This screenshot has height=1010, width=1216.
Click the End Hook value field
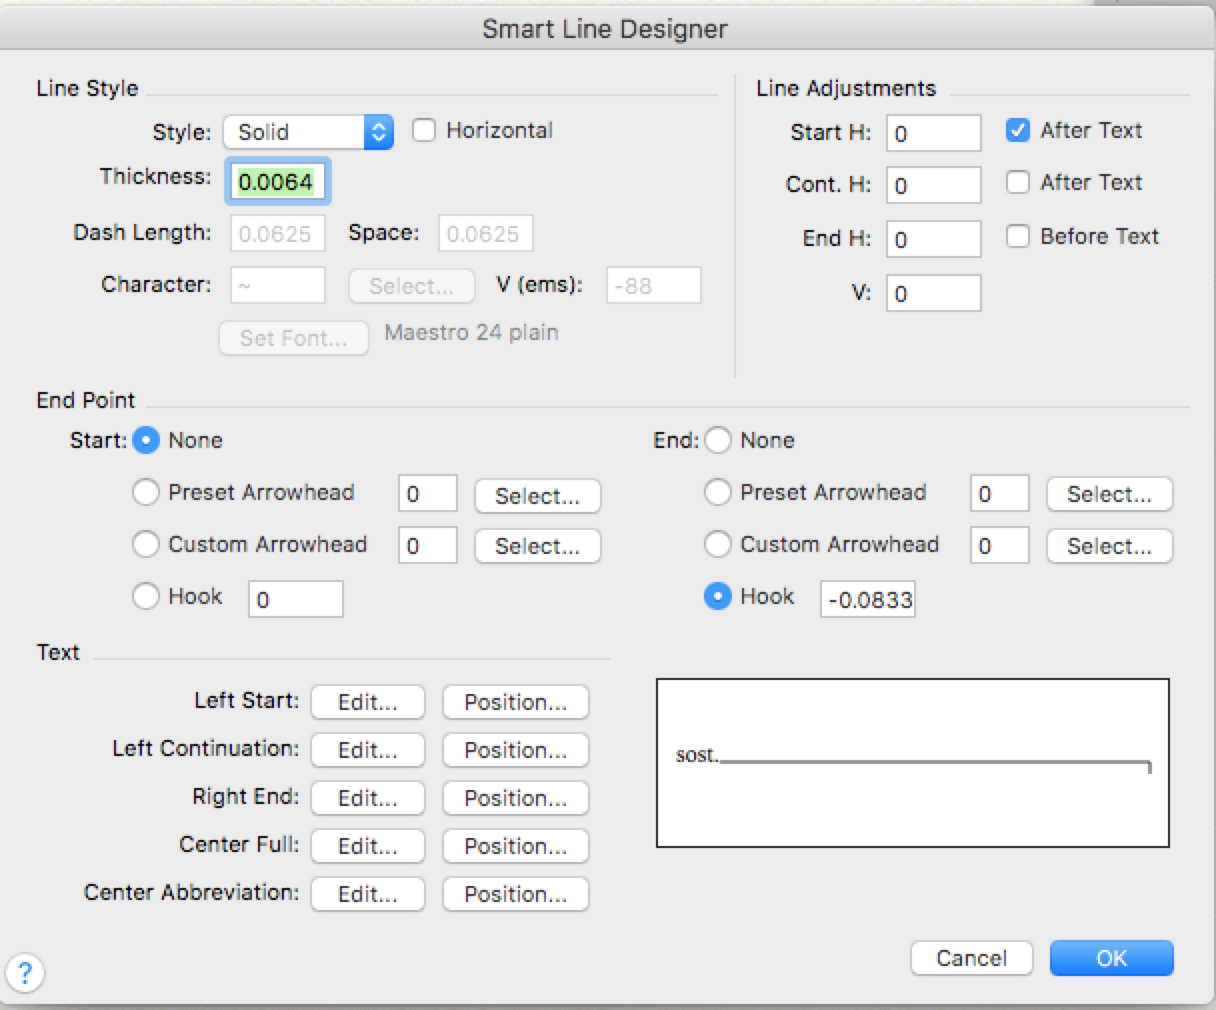click(x=868, y=600)
